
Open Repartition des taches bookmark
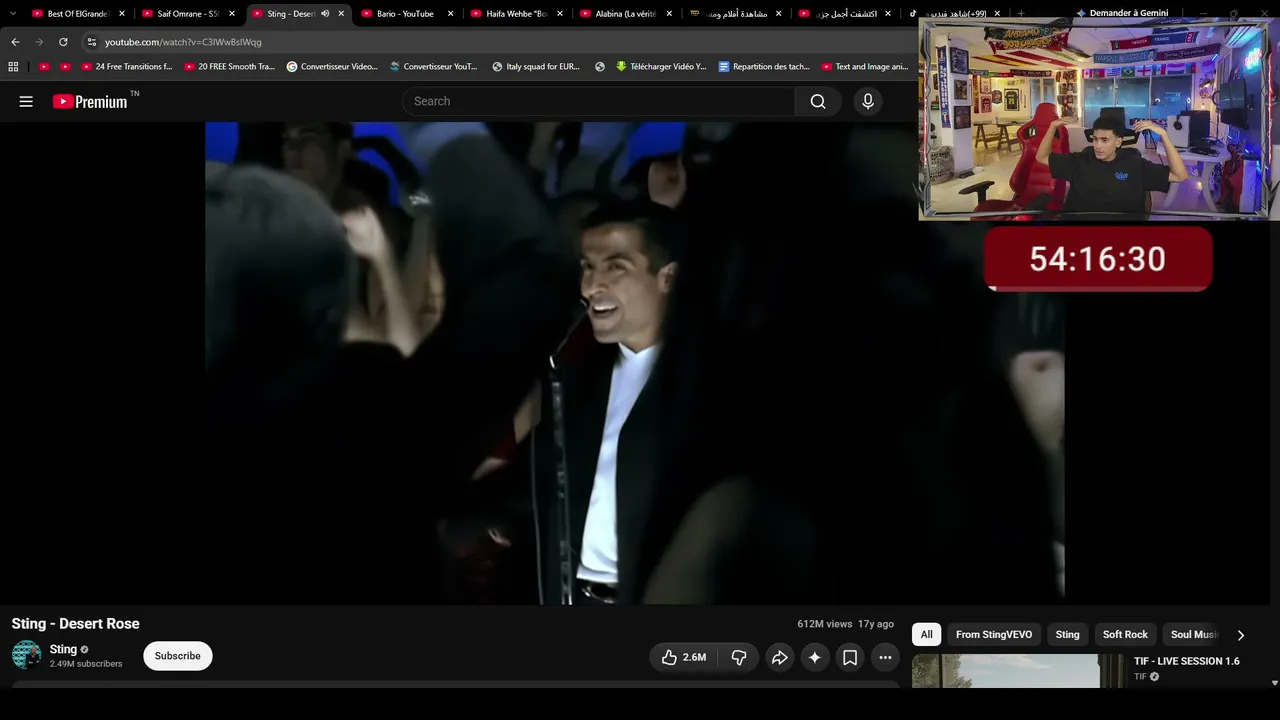[x=764, y=67]
